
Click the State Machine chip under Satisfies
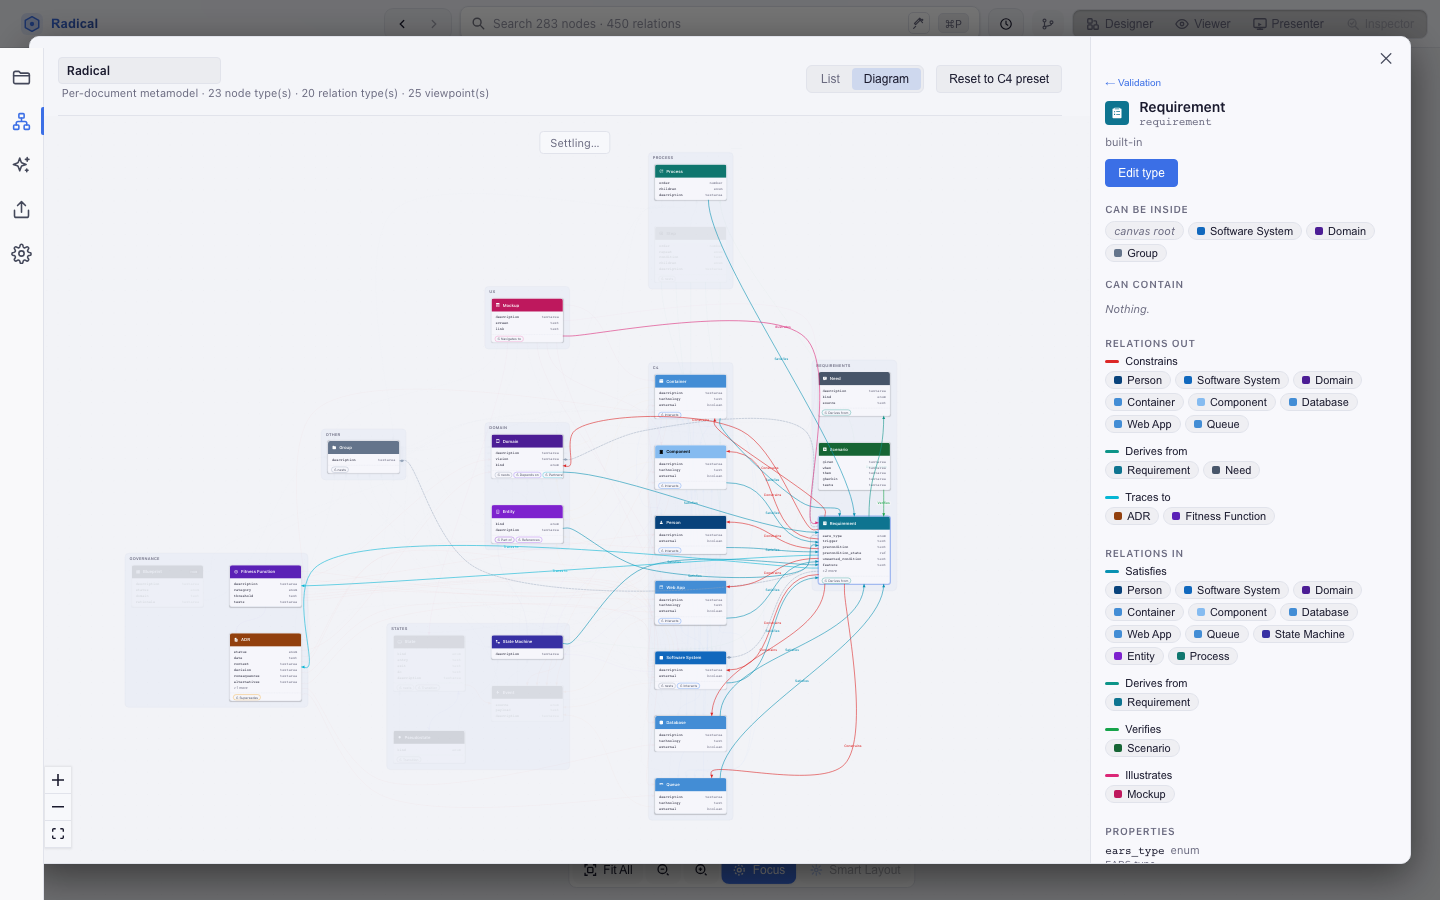coord(1303,635)
